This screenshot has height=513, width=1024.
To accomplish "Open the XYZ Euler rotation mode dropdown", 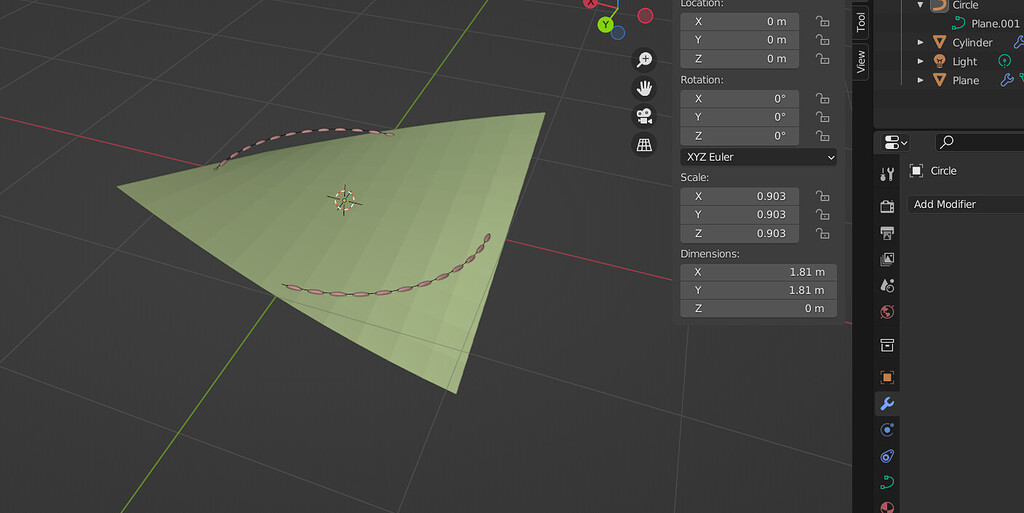I will pos(758,157).
